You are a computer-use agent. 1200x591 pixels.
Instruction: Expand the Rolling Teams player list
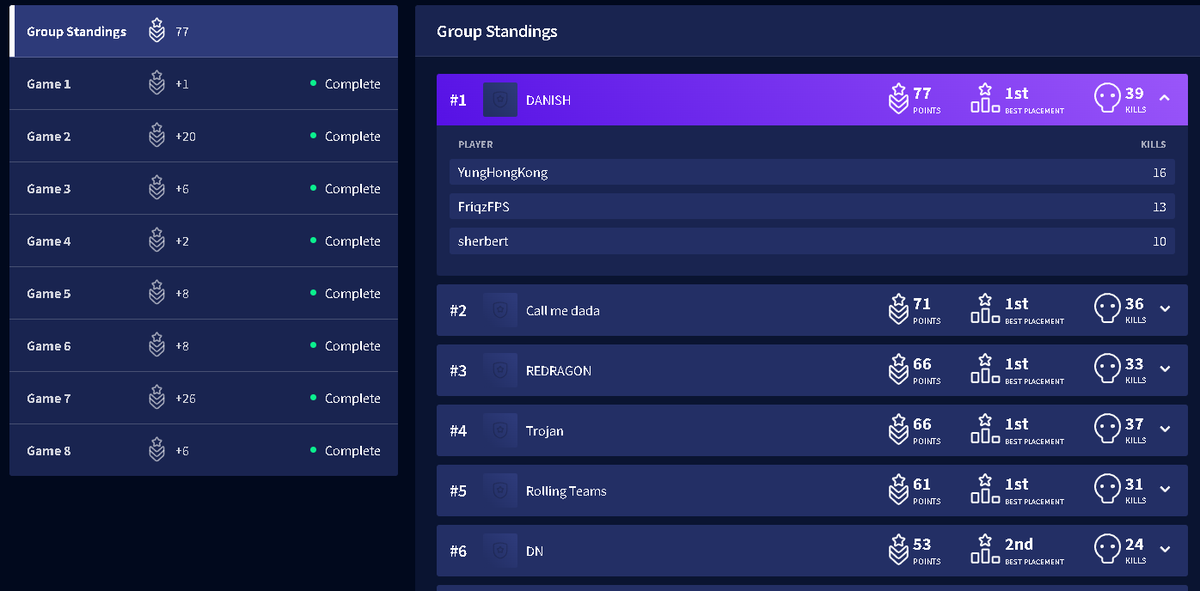tap(1164, 489)
